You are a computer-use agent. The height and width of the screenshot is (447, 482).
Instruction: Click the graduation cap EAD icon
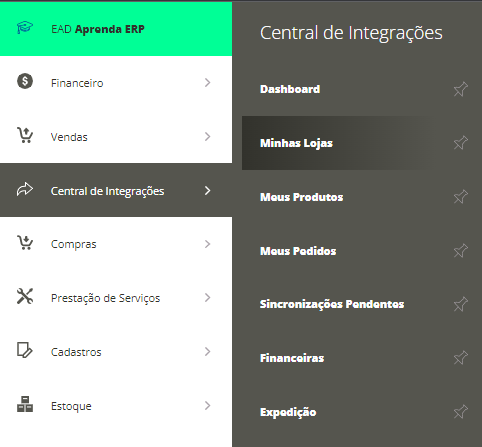click(x=25, y=28)
